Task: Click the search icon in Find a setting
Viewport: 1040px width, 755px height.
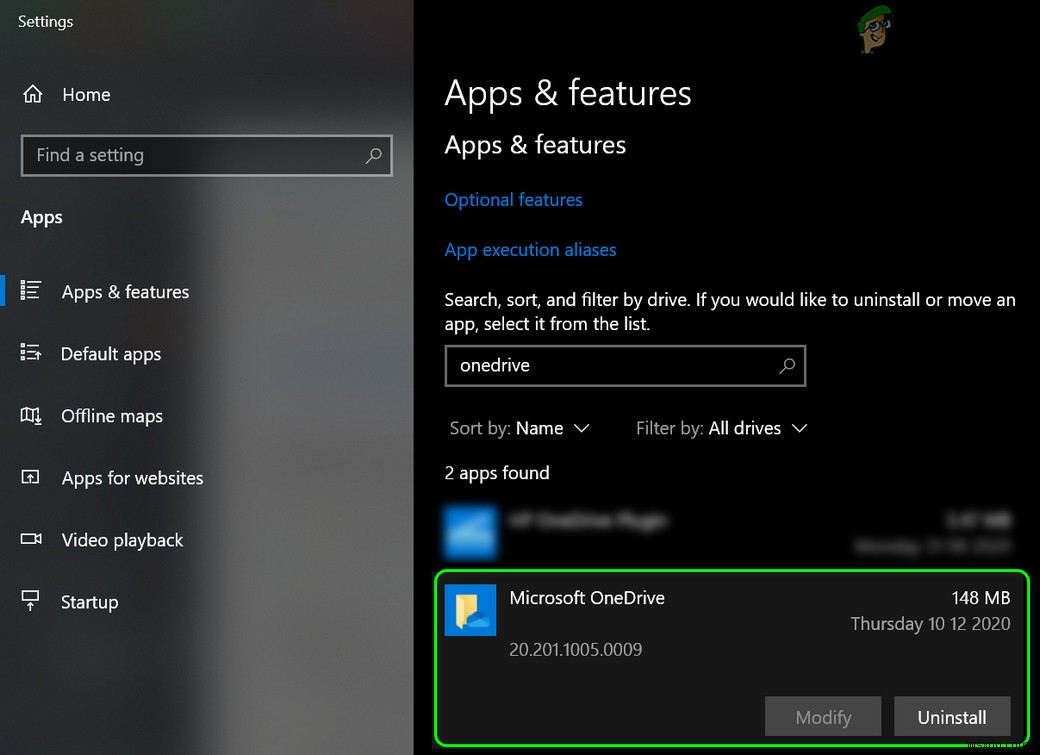Action: pyautogui.click(x=373, y=156)
